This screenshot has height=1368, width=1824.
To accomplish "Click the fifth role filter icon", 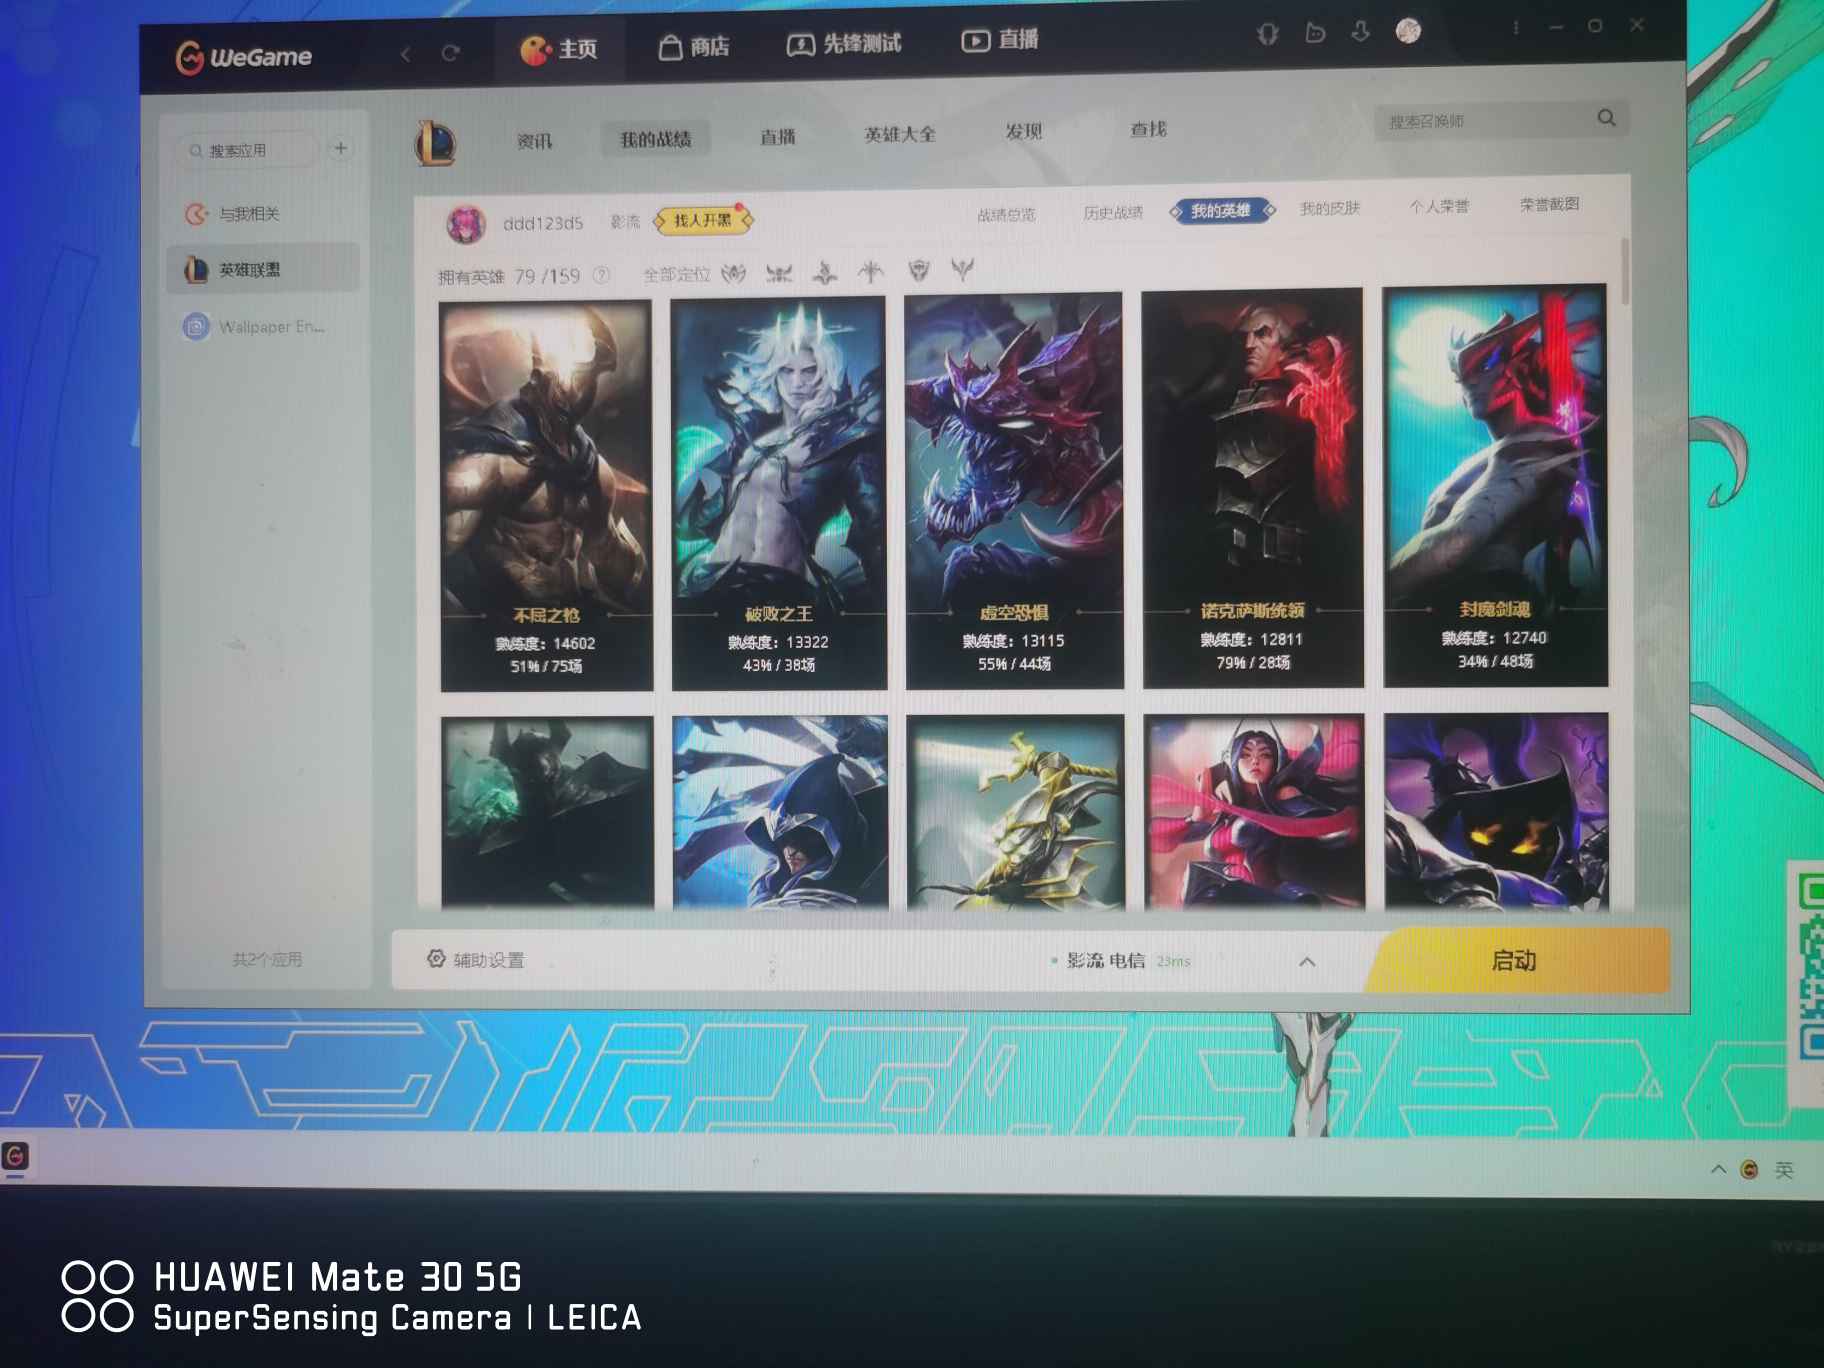I will coord(918,269).
